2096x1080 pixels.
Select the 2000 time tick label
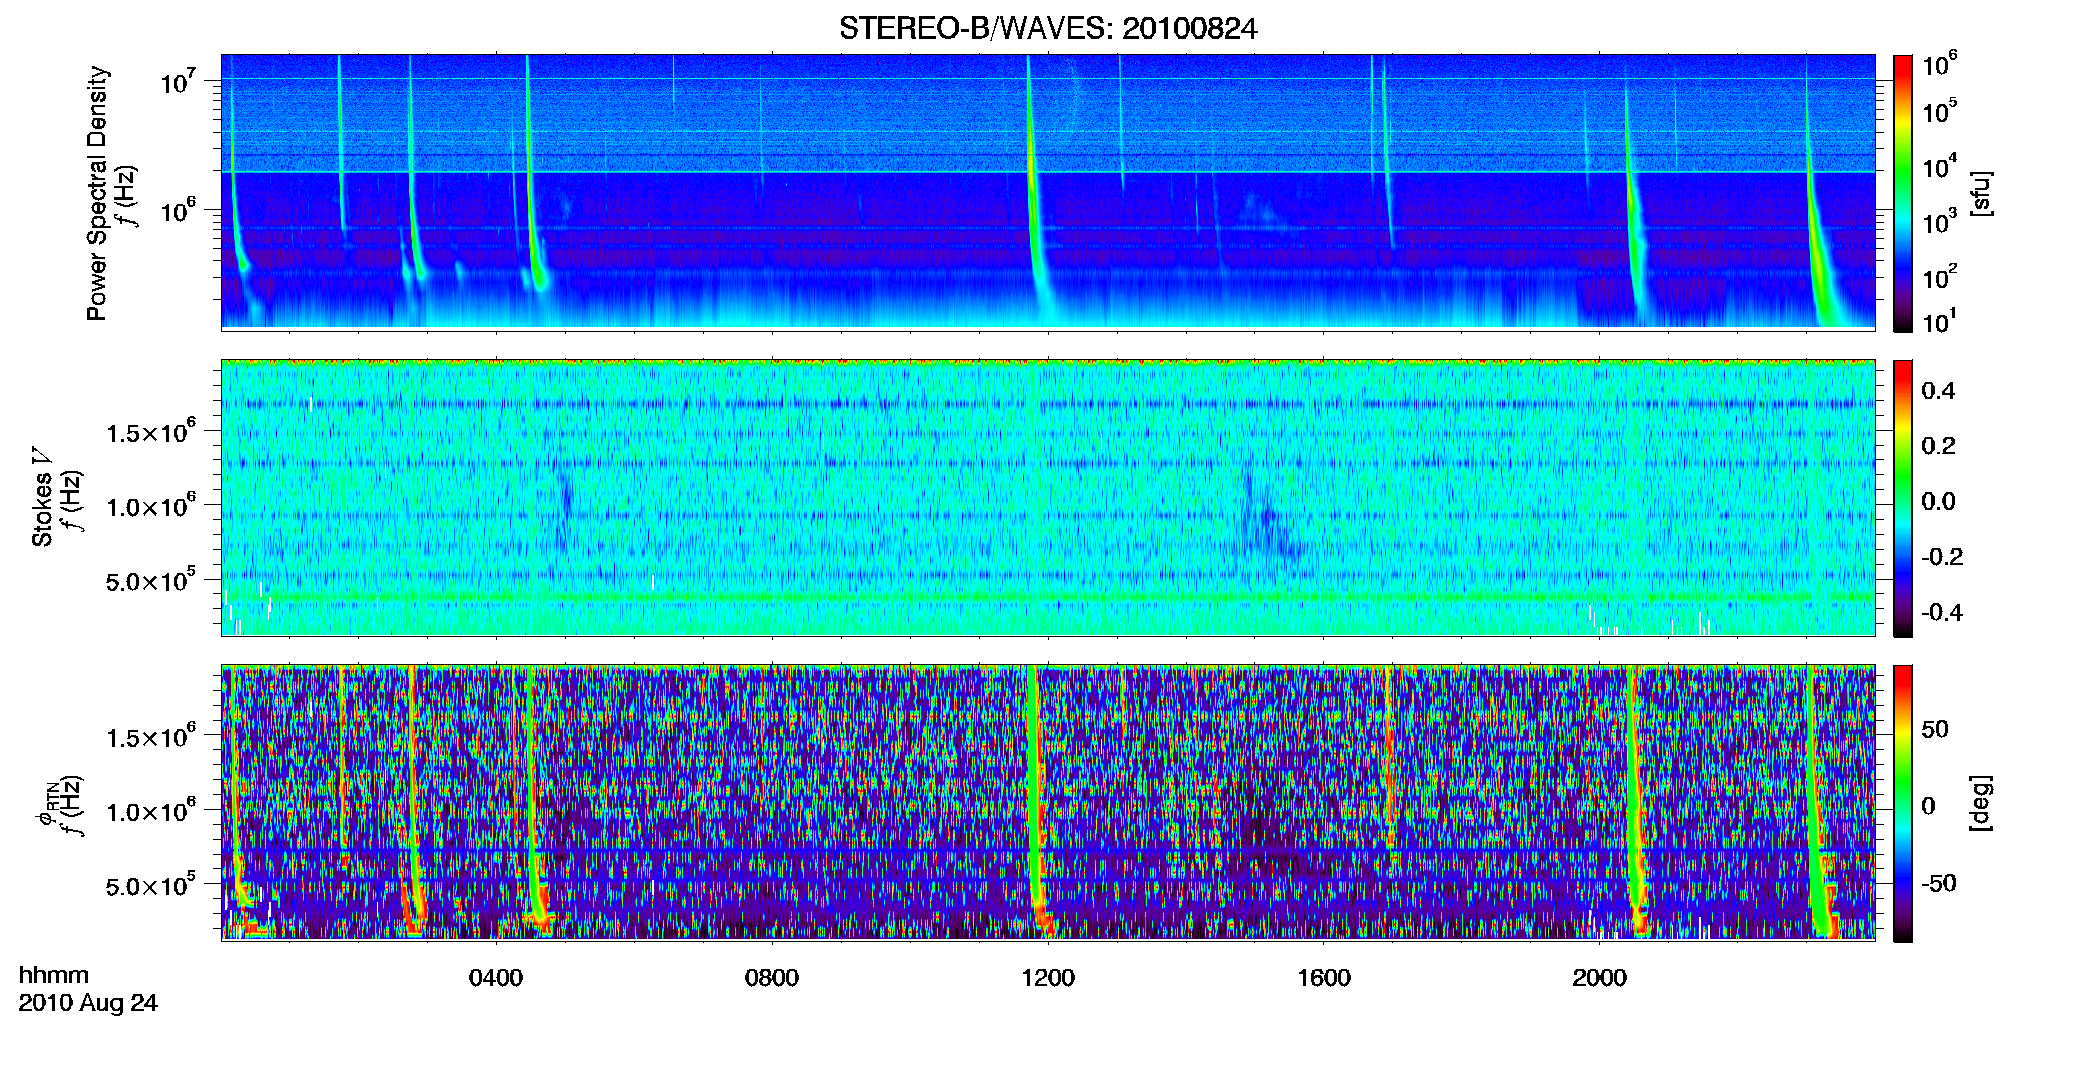(1600, 978)
